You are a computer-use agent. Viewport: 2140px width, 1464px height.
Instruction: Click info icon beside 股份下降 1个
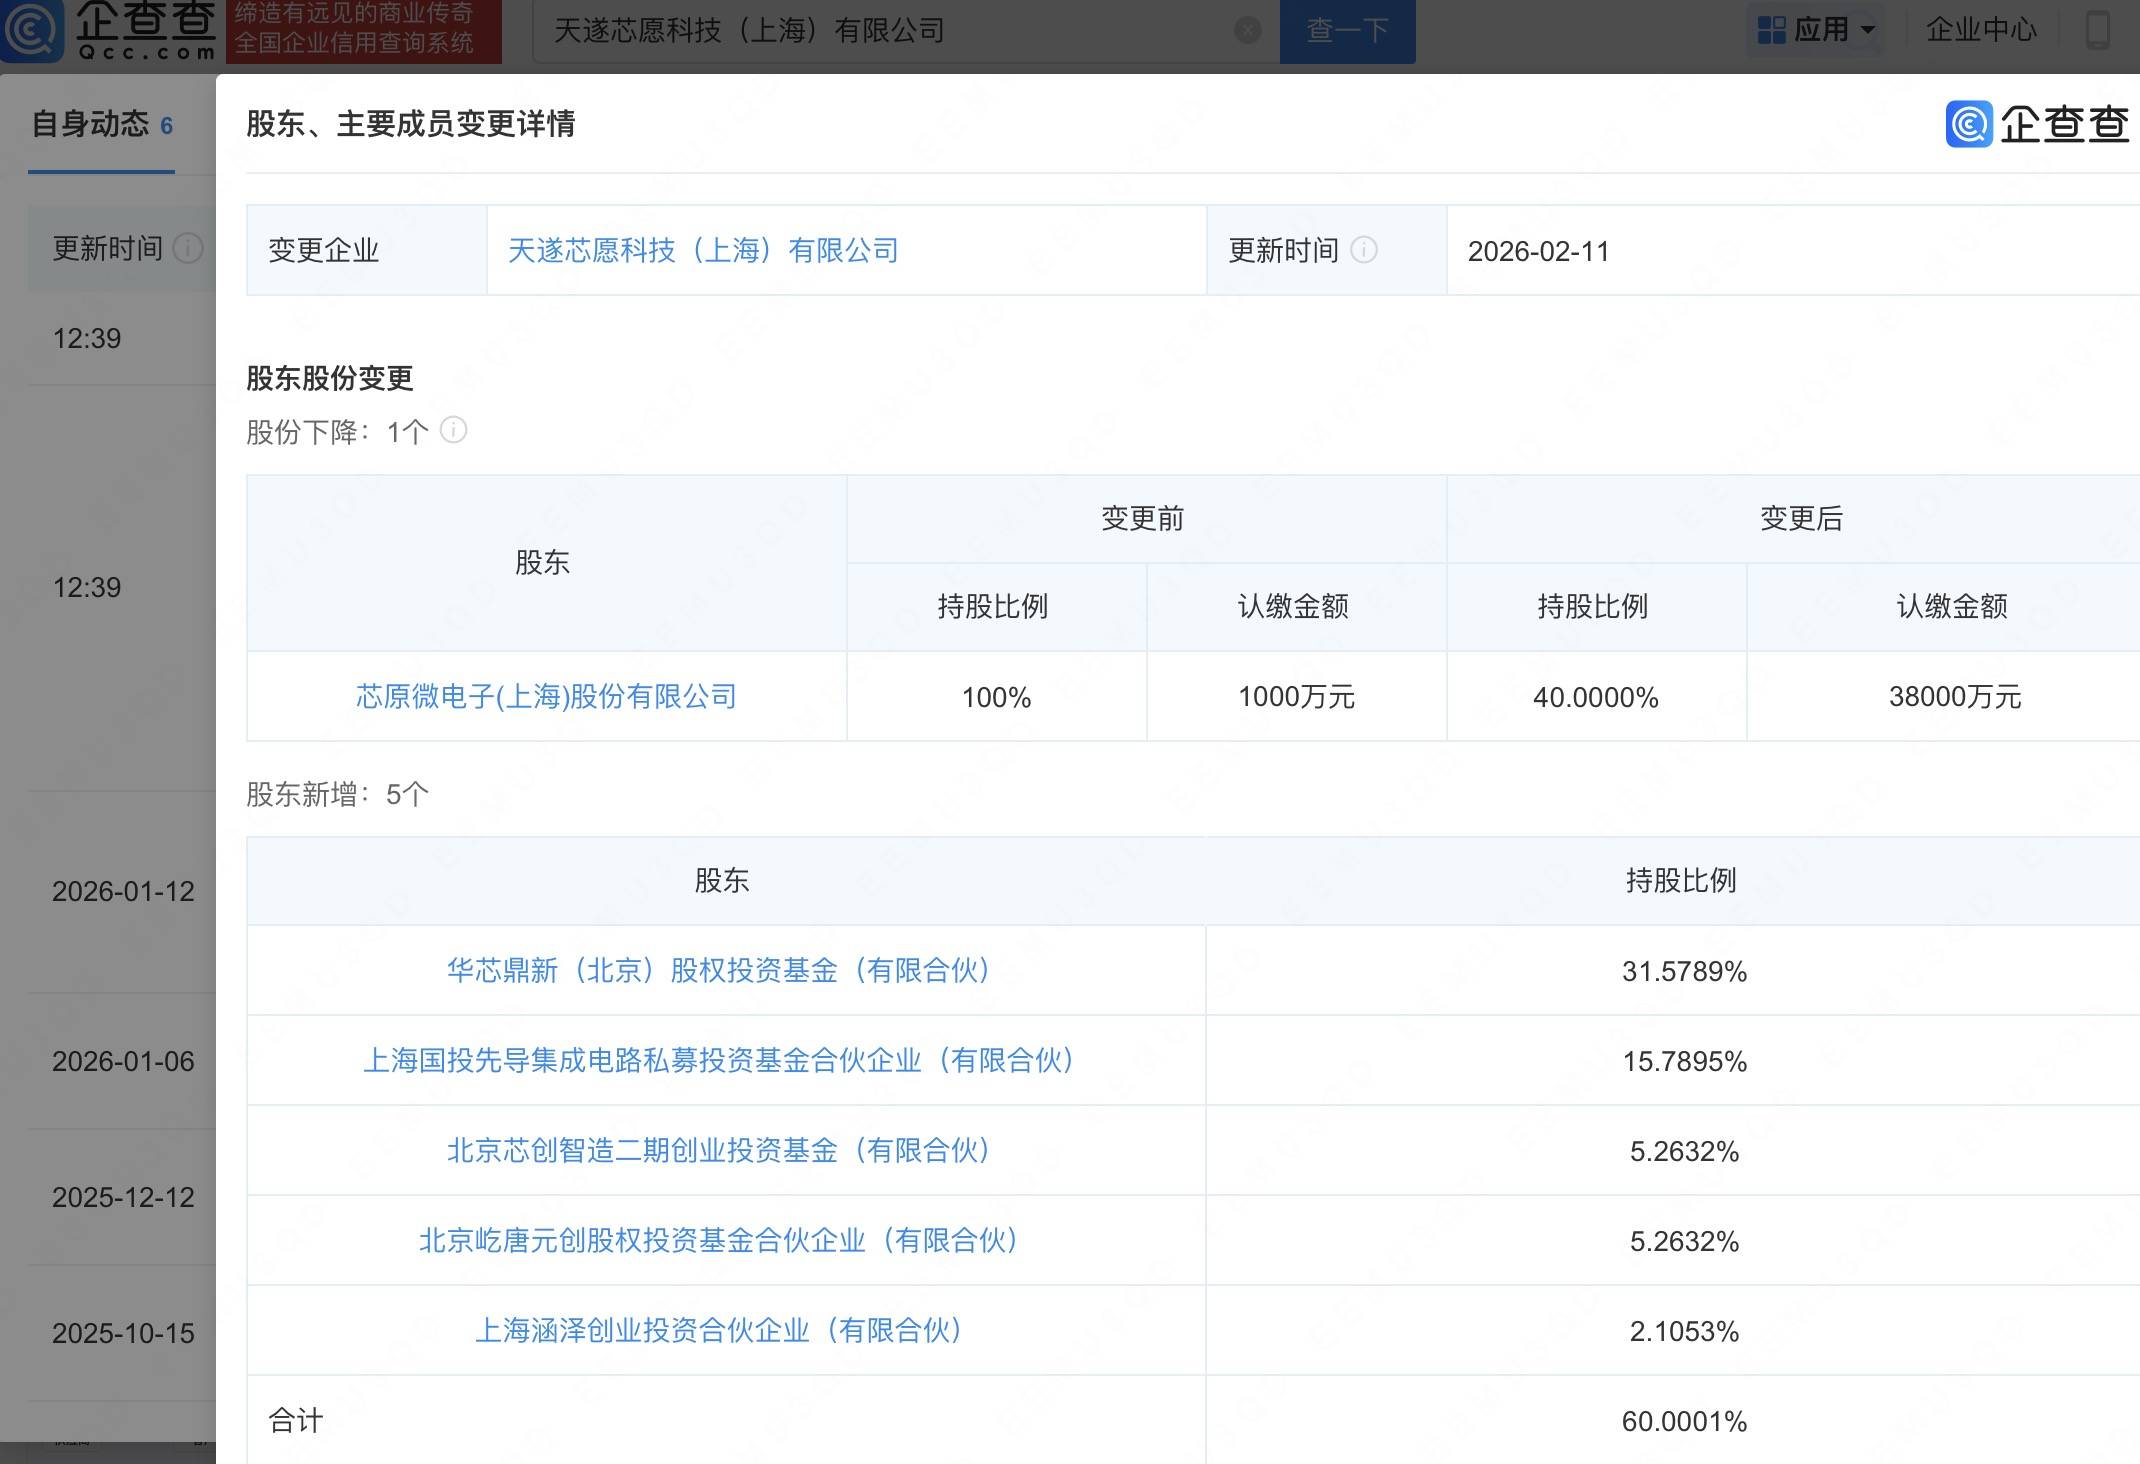click(x=453, y=430)
